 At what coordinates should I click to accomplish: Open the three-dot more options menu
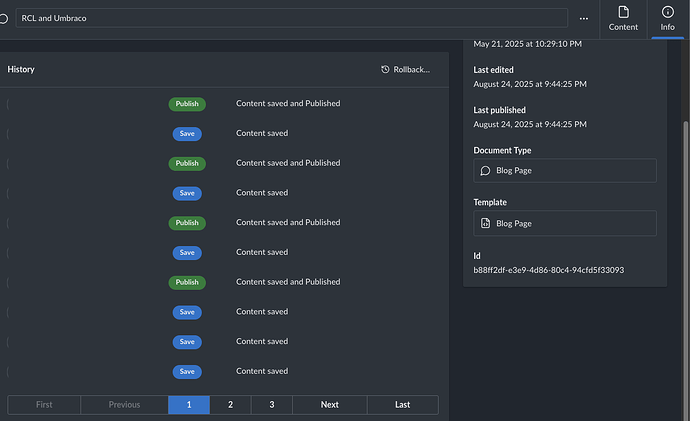point(584,19)
